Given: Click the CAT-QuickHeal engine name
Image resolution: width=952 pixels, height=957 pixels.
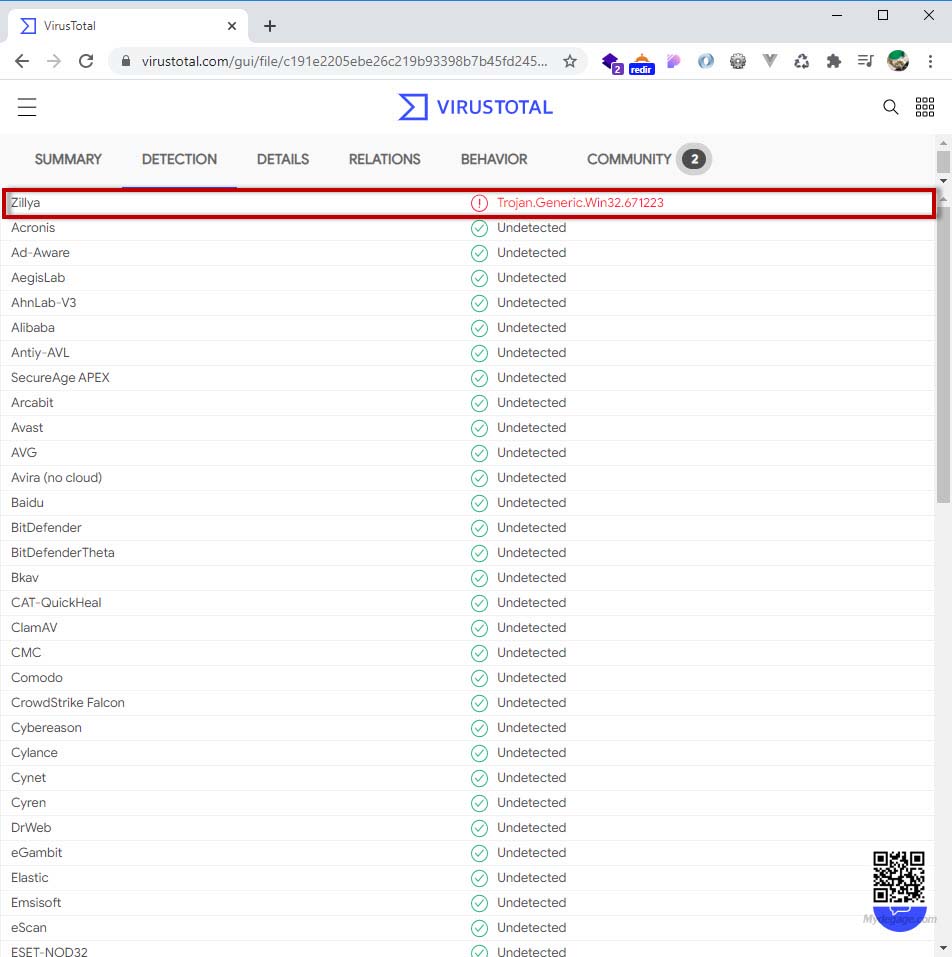Looking at the screenshot, I should coord(56,602).
